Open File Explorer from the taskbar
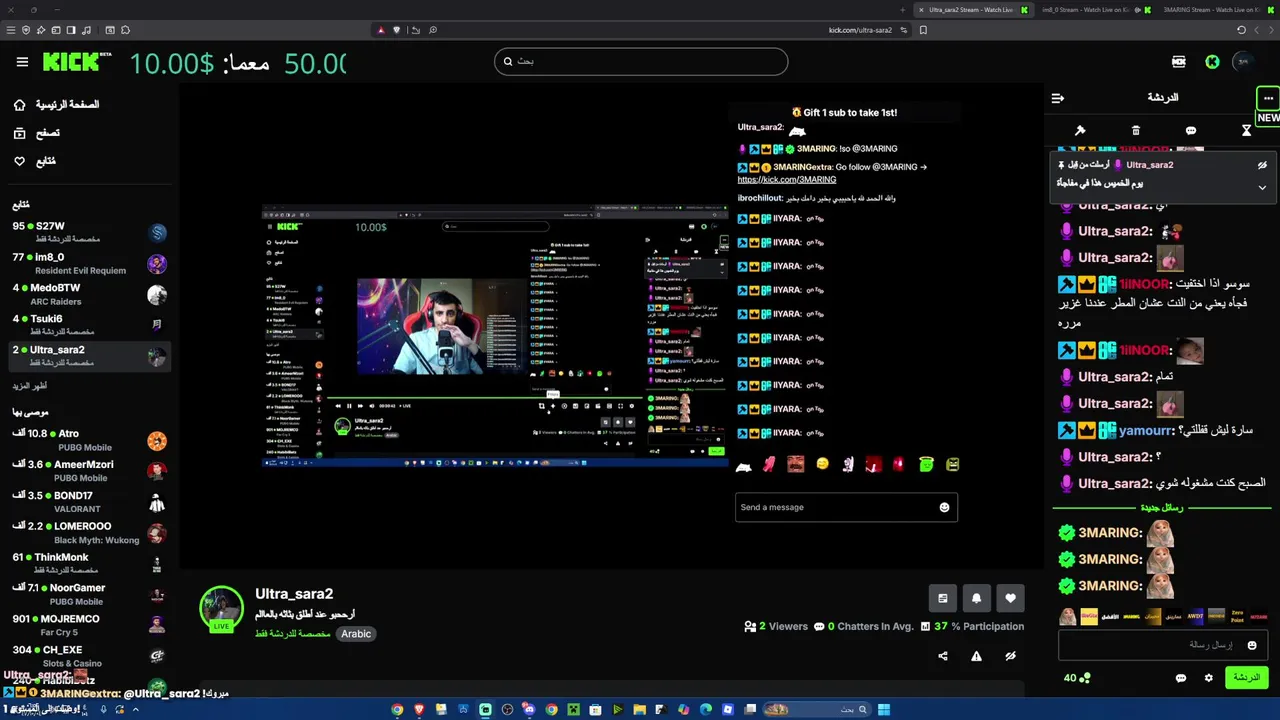The height and width of the screenshot is (720, 1280). coord(640,710)
